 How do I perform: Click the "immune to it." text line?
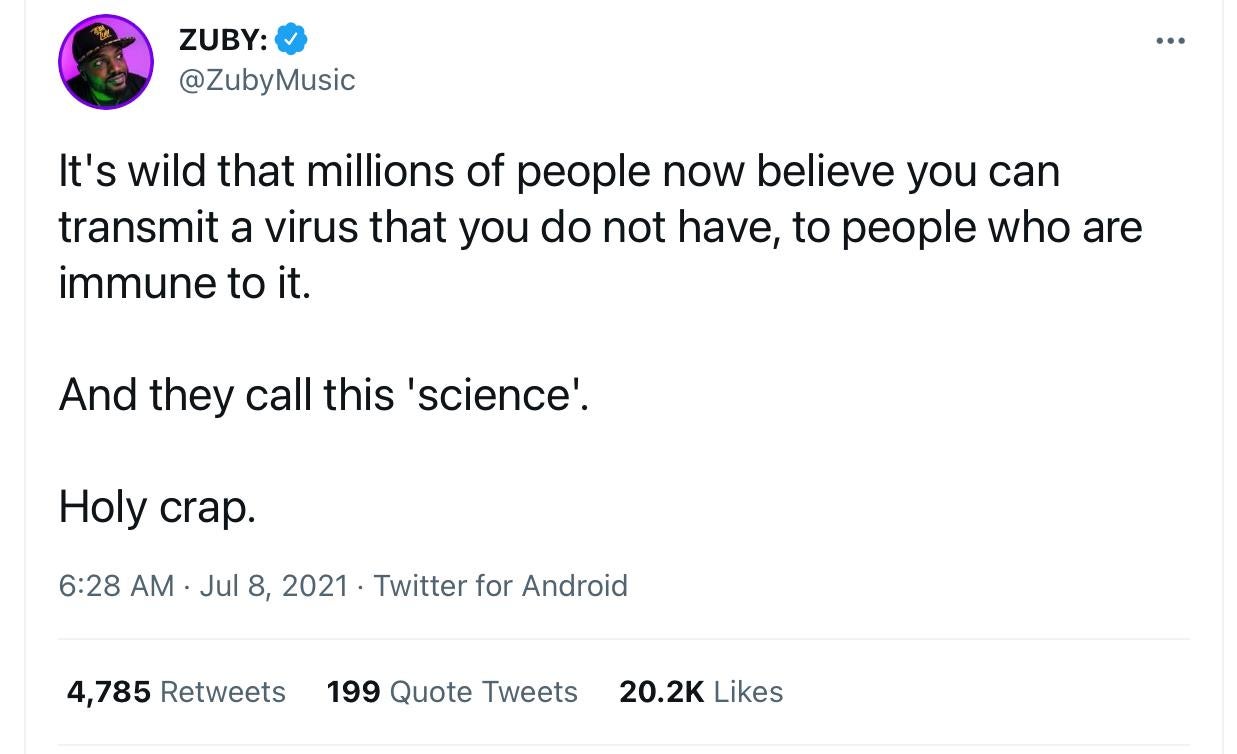click(x=186, y=283)
